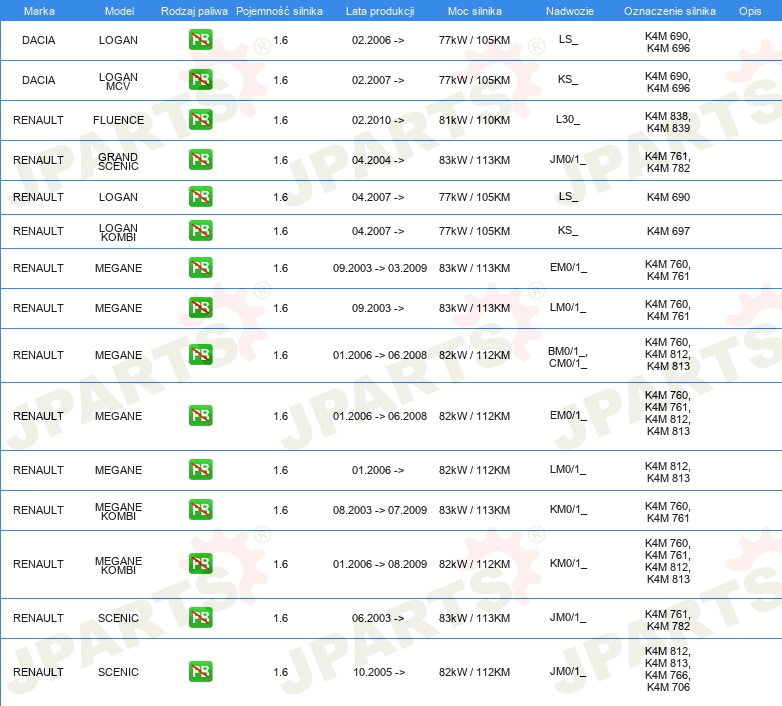Click the K4M 812, K4M 813, K4M 766, K4M 706 codes

pyautogui.click(x=668, y=669)
